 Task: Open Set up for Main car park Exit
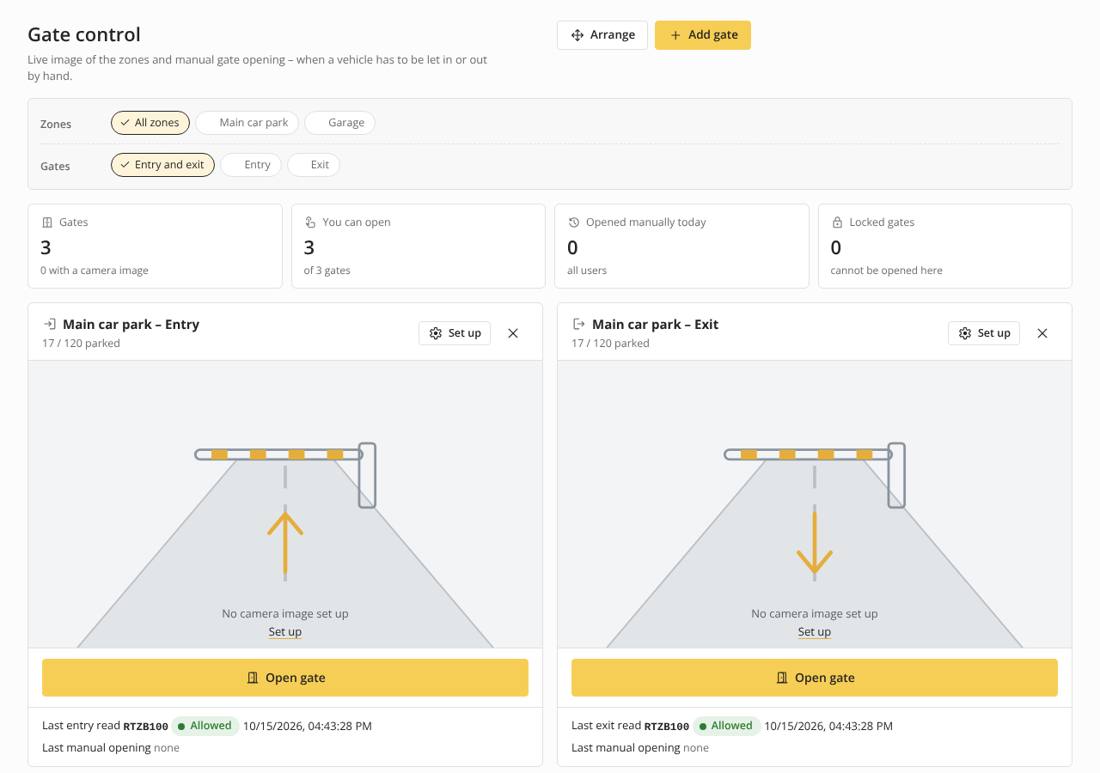click(x=984, y=333)
